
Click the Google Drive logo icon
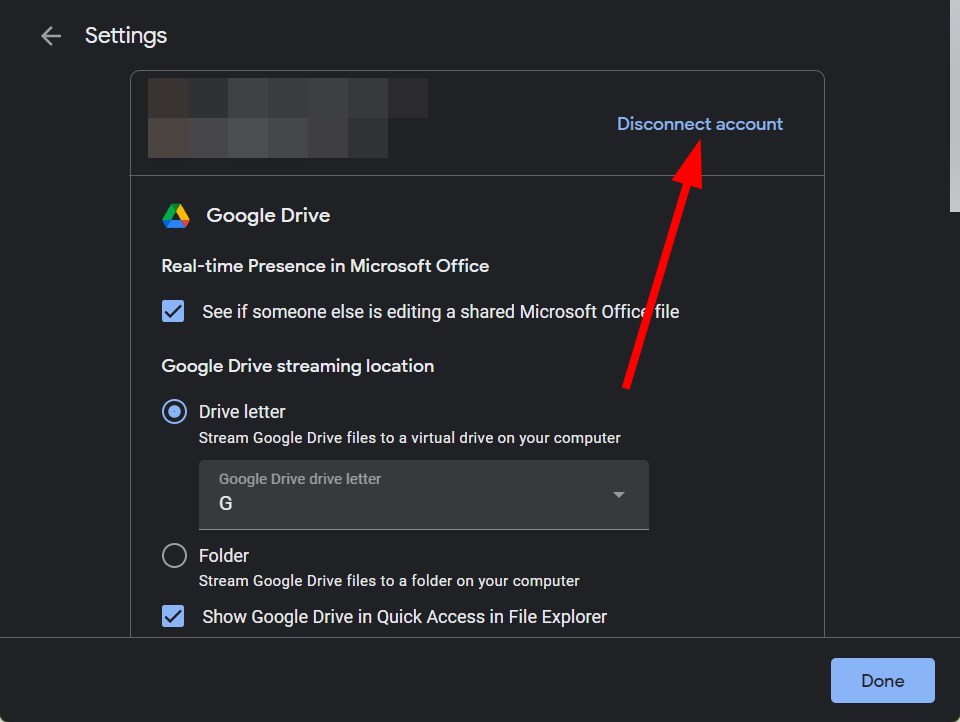pyautogui.click(x=175, y=215)
